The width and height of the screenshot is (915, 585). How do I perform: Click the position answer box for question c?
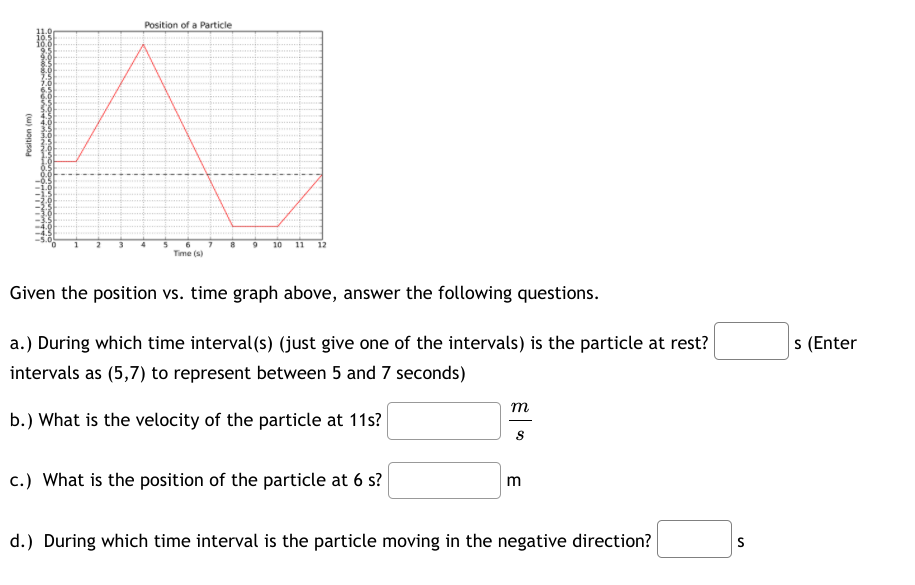click(x=444, y=480)
